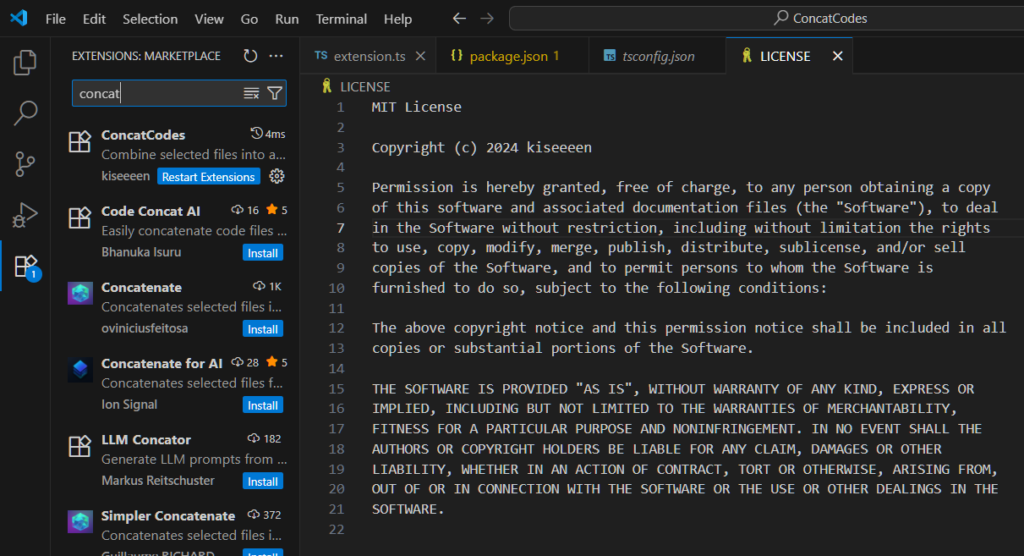Image resolution: width=1024 pixels, height=556 pixels.
Task: Install the Concatenate for AI extension
Action: coord(263,405)
